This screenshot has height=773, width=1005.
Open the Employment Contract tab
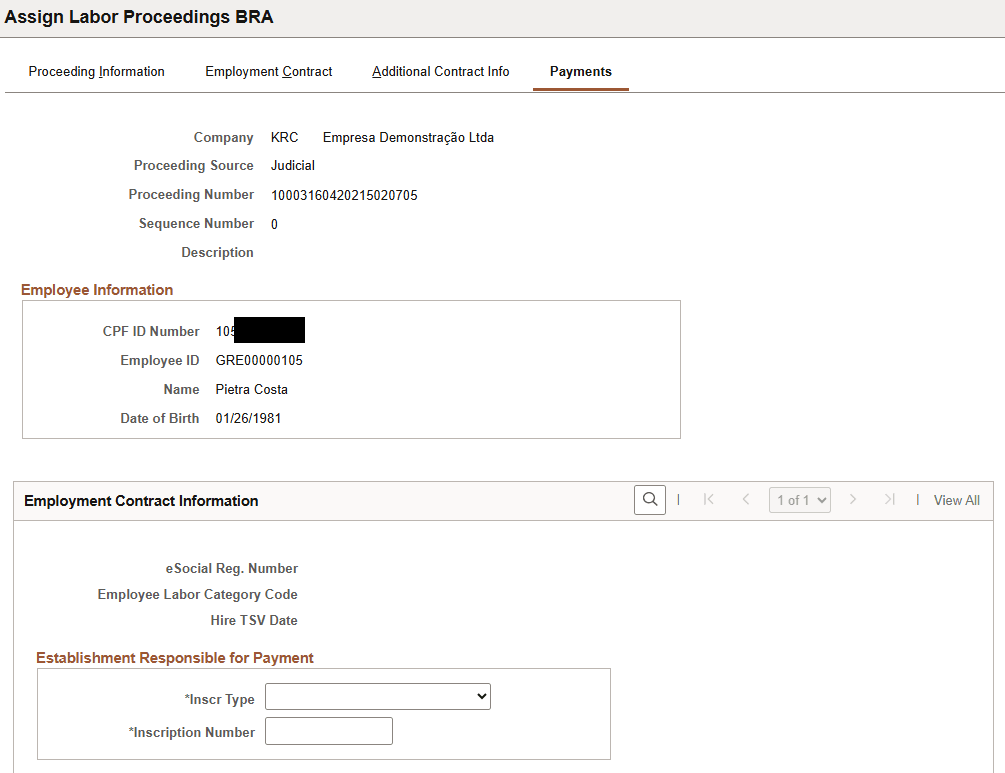(x=268, y=71)
